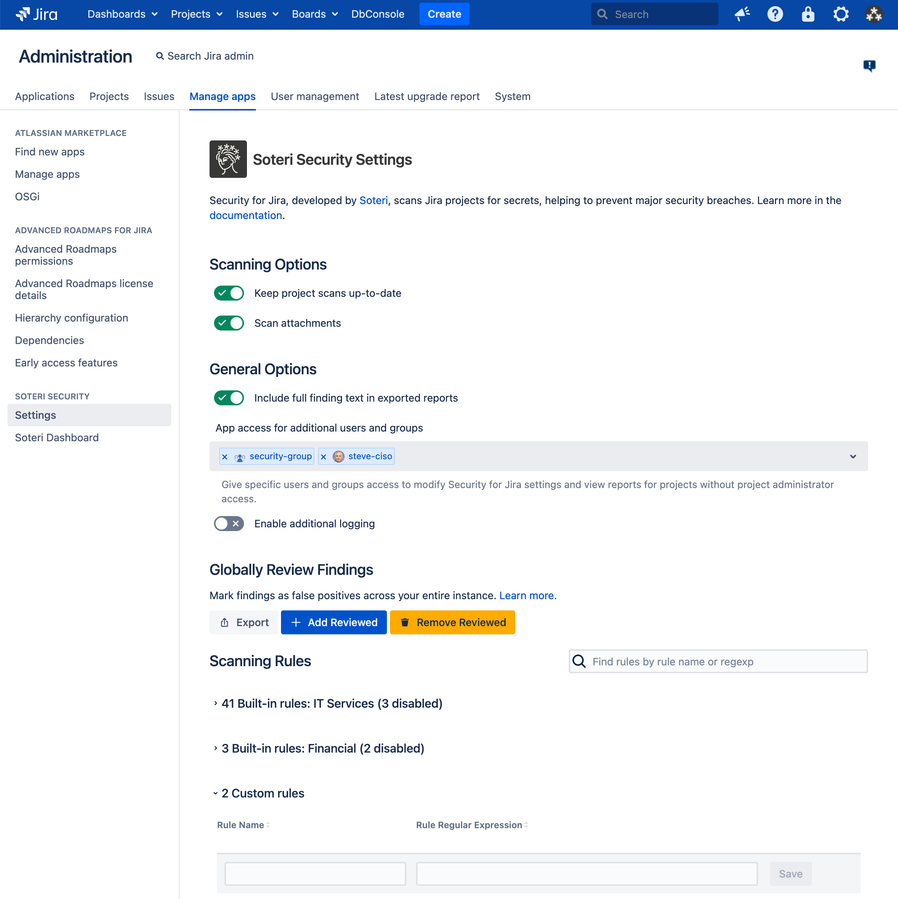
Task: Open Dependencies in the sidebar
Action: (49, 341)
